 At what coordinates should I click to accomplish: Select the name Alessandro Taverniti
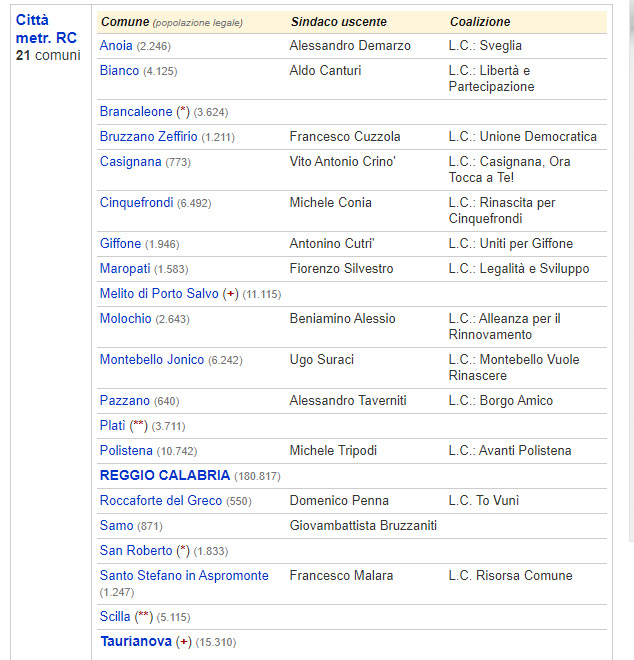click(x=348, y=400)
